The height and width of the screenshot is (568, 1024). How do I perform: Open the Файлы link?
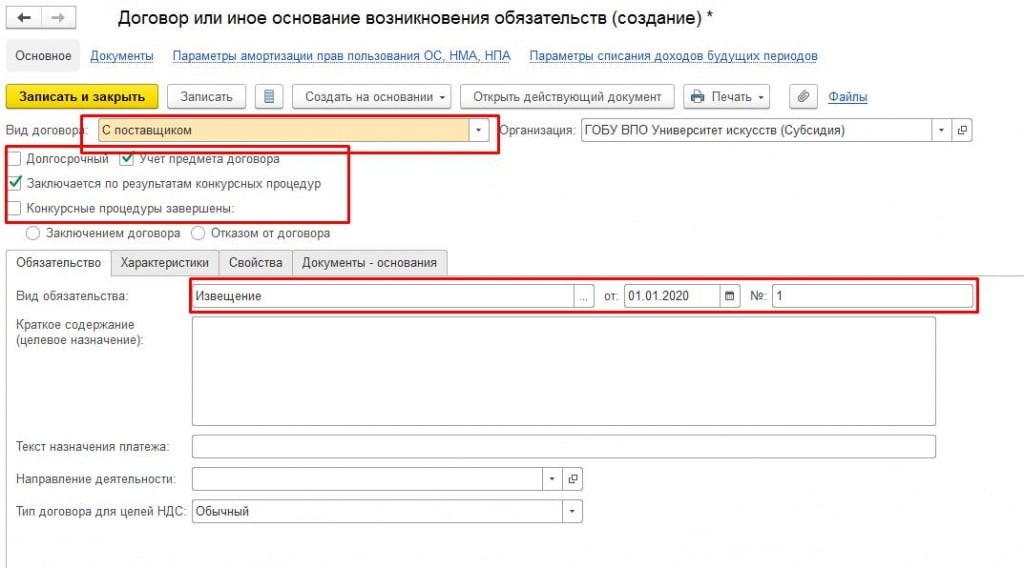point(847,97)
